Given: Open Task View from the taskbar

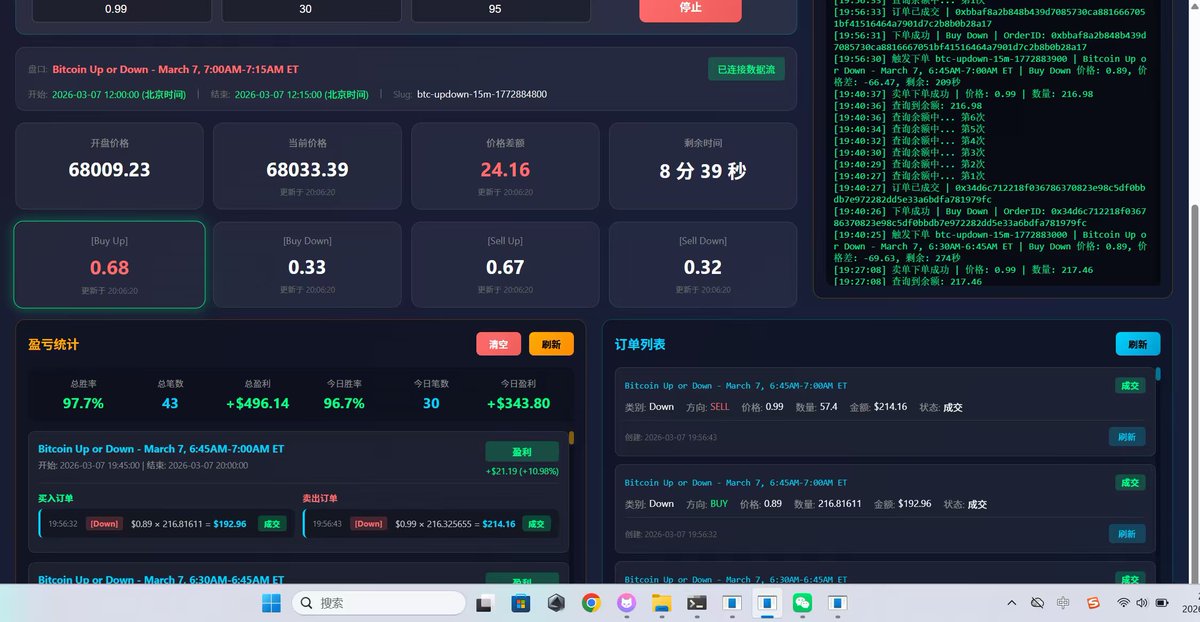Looking at the screenshot, I should point(484,603).
